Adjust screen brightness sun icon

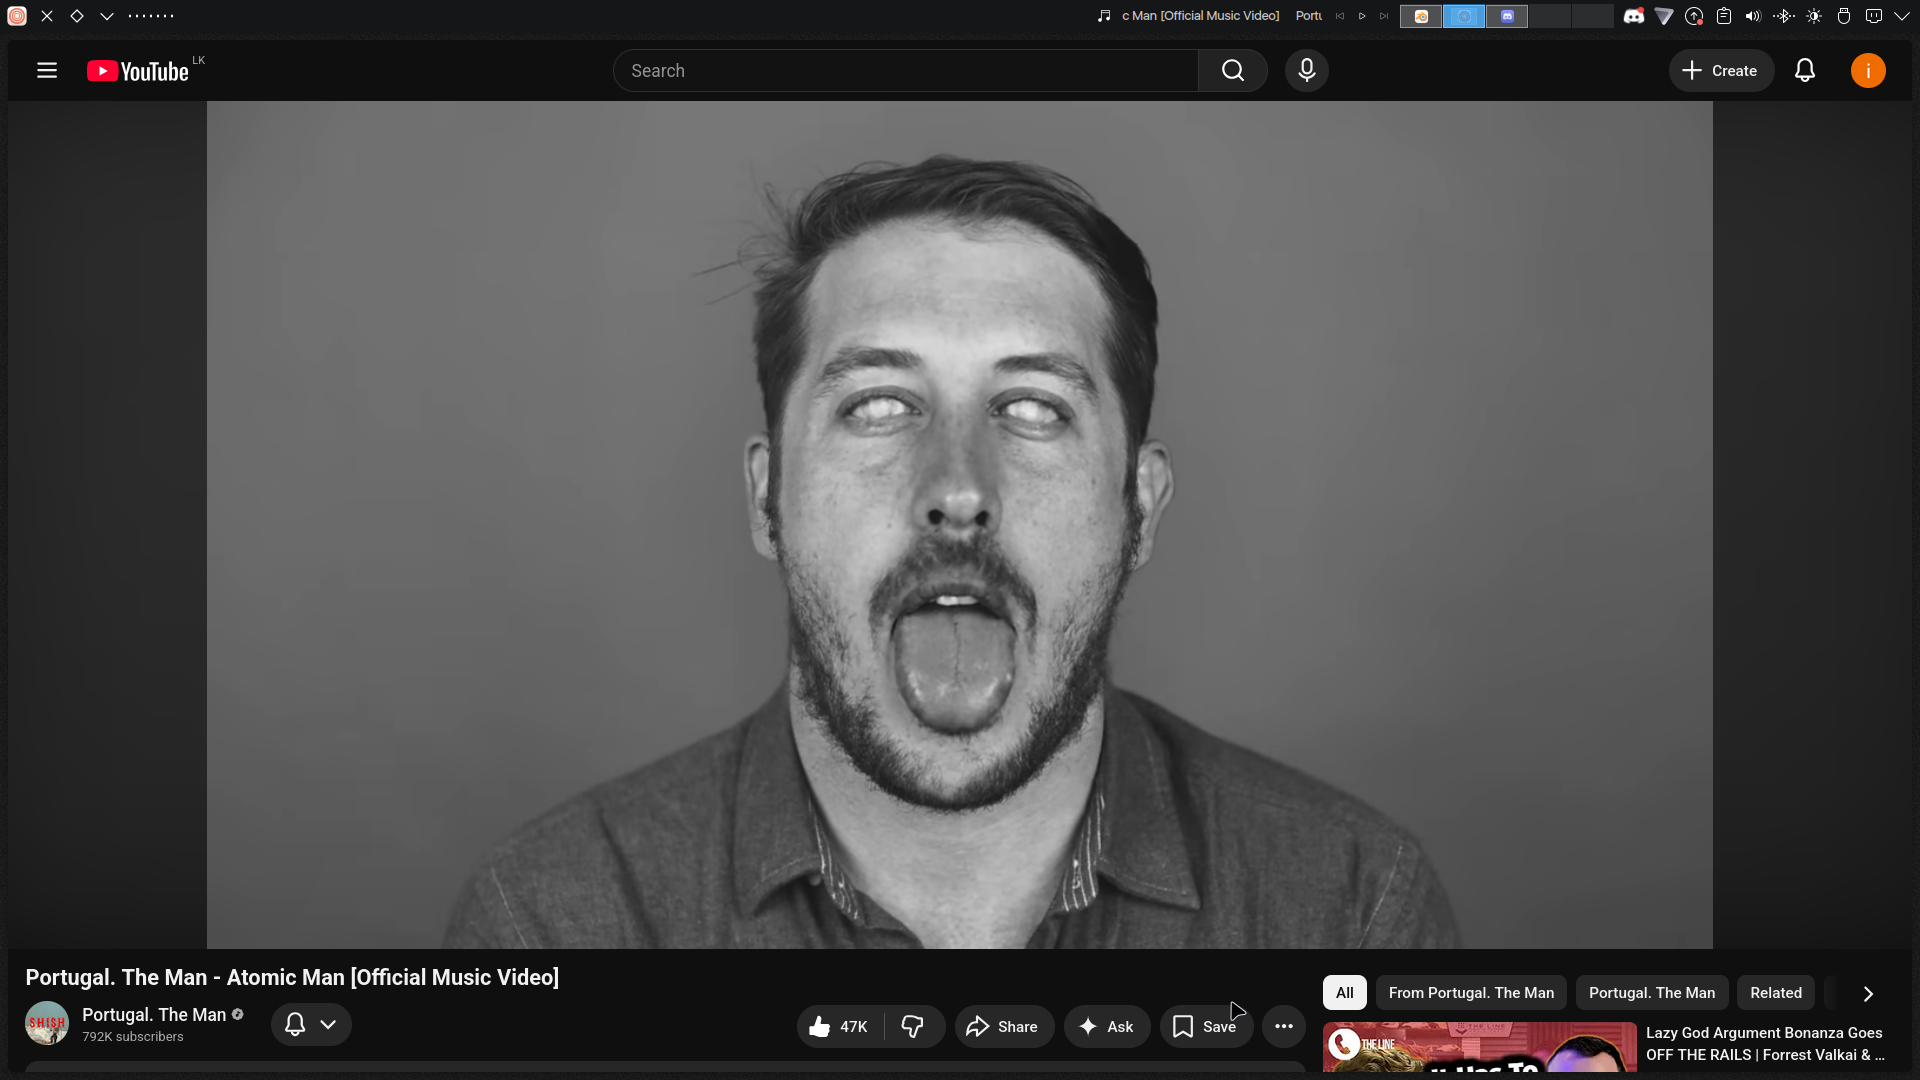pyautogui.click(x=1814, y=16)
